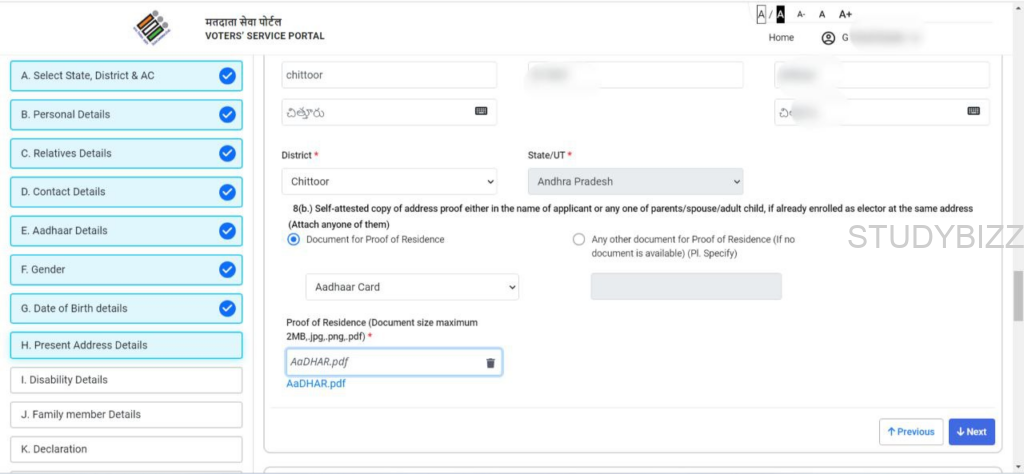This screenshot has width=1024, height=474.
Task: Open the virtual keyboard icon in right field
Action: (973, 111)
